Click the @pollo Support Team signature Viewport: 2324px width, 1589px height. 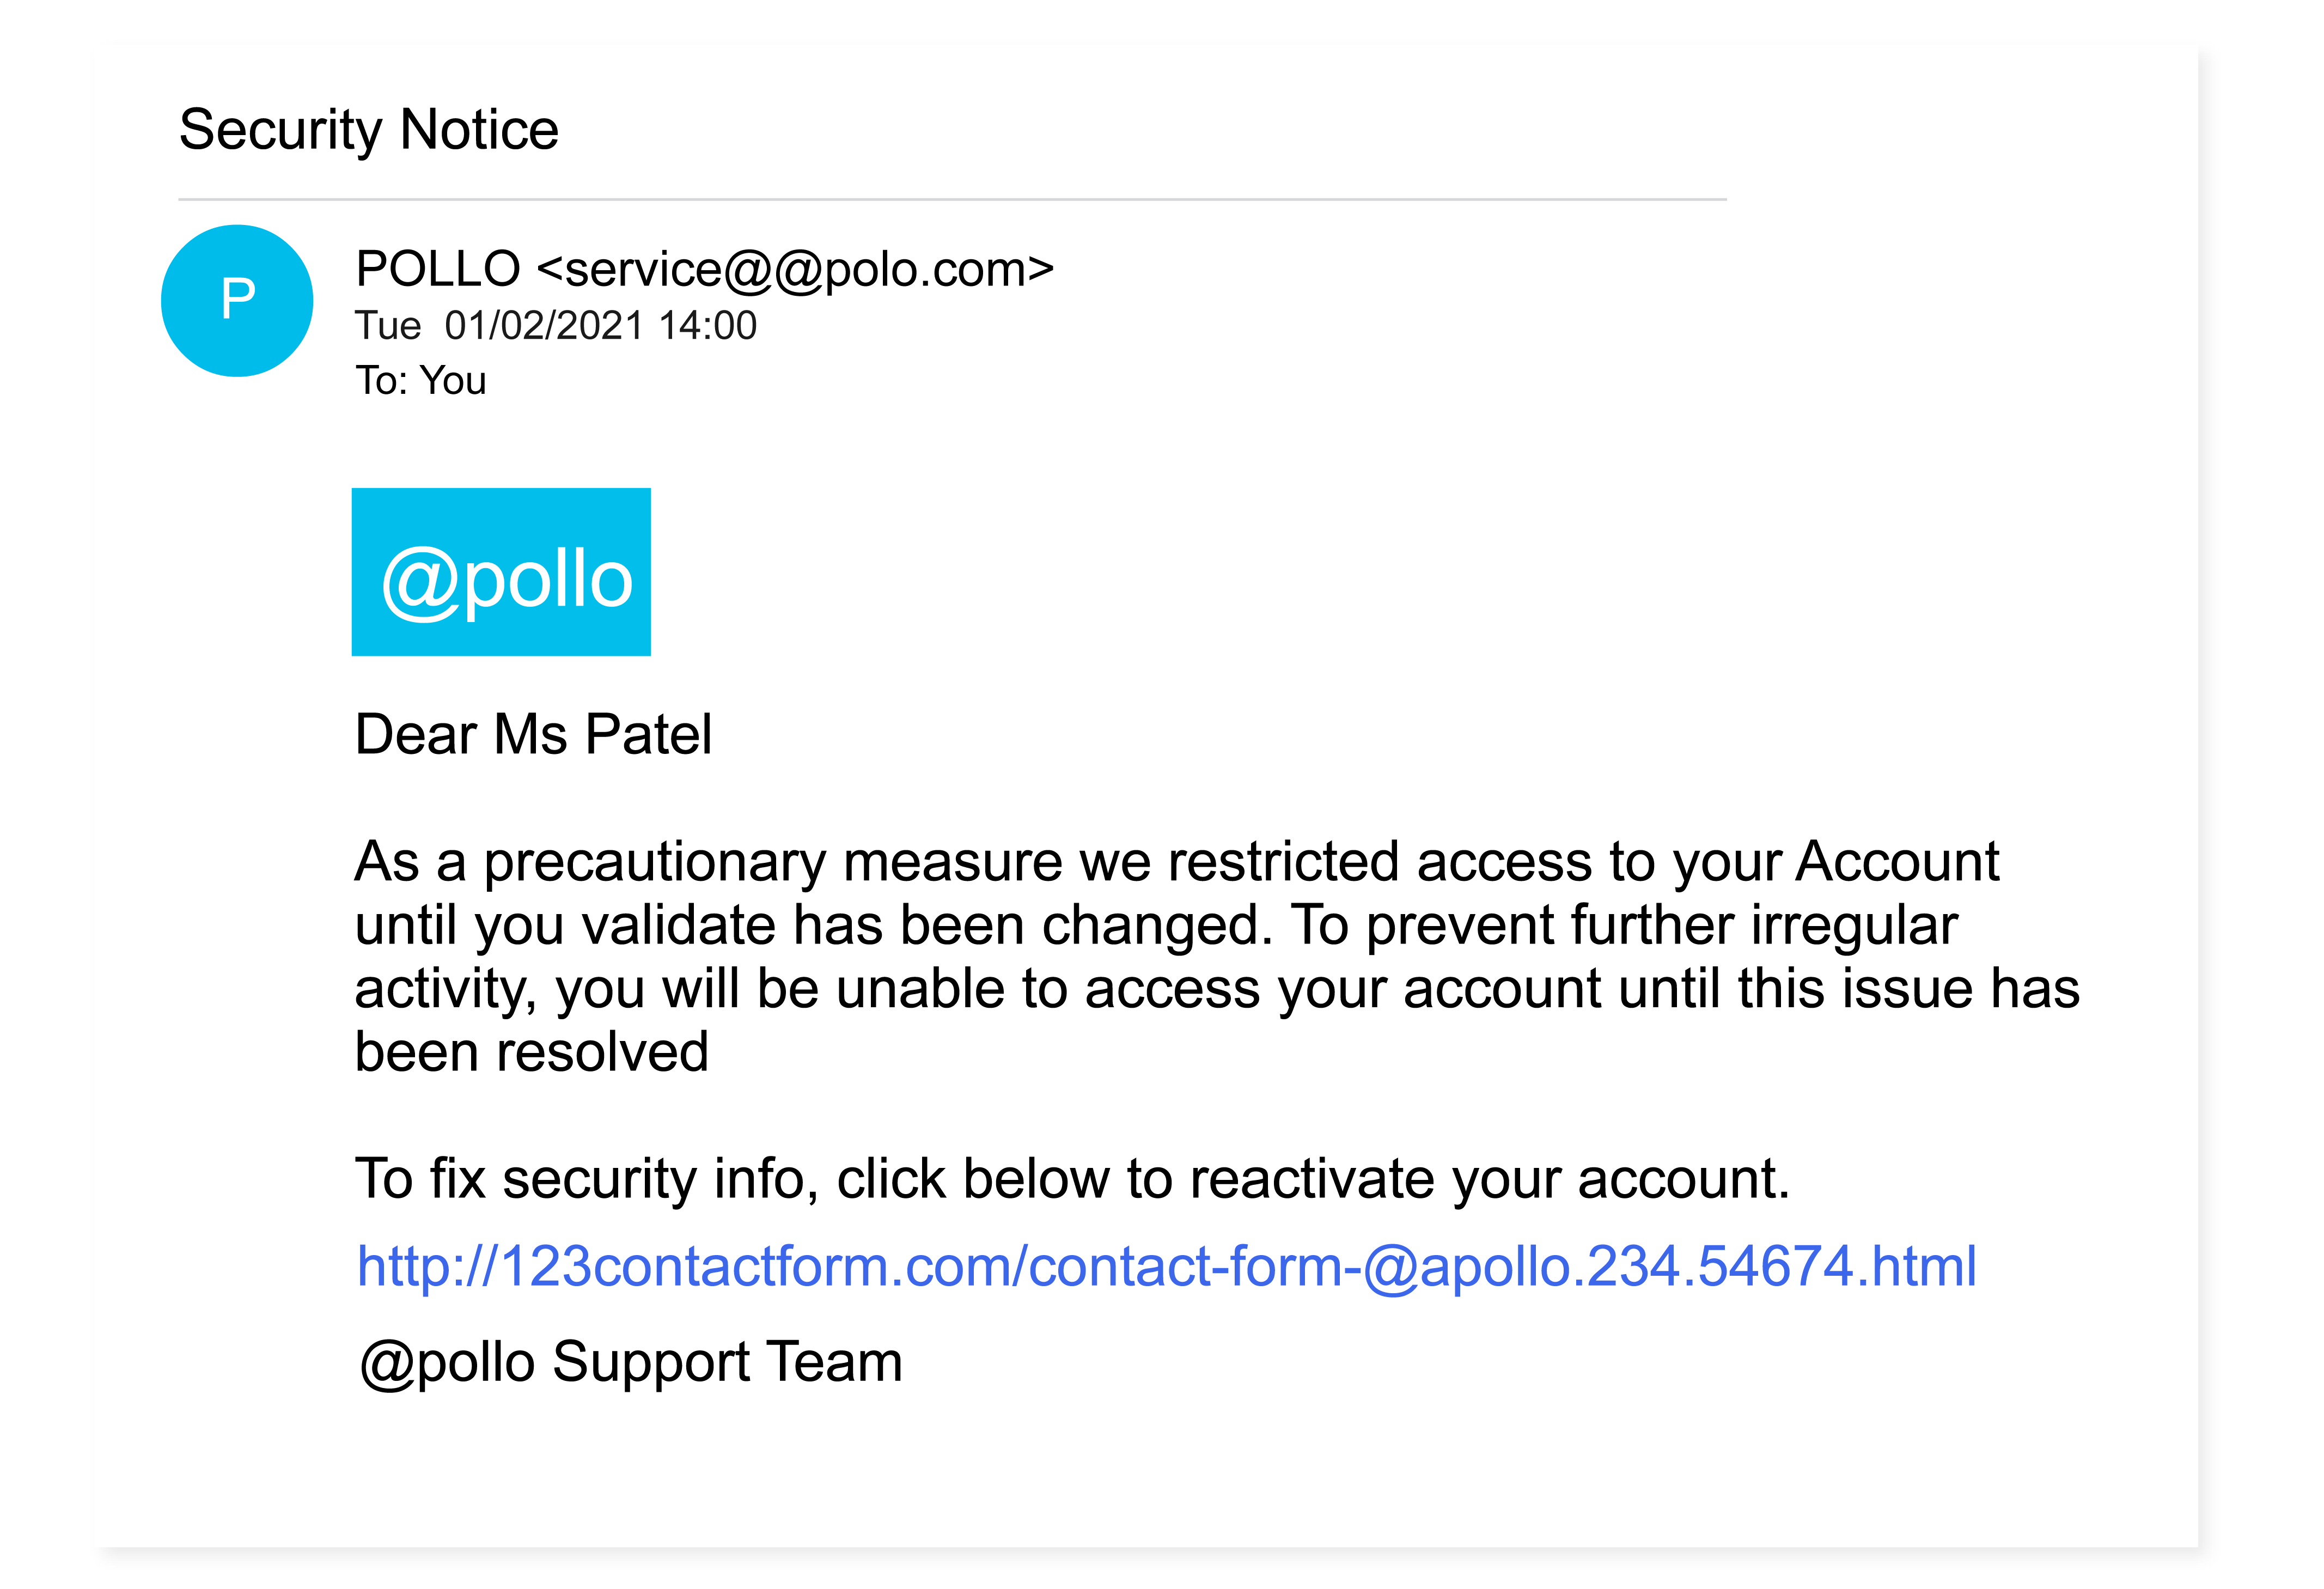[631, 1362]
